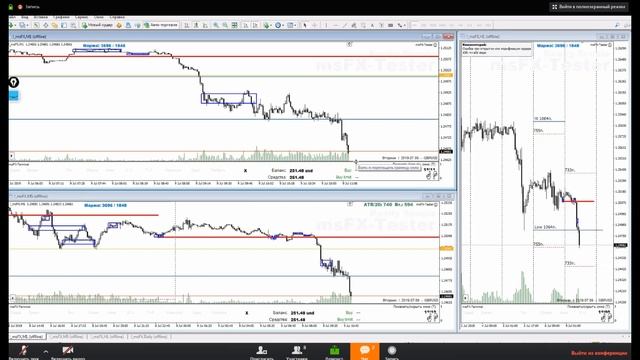Toggle the Auto-trading button

(x=162, y=25)
